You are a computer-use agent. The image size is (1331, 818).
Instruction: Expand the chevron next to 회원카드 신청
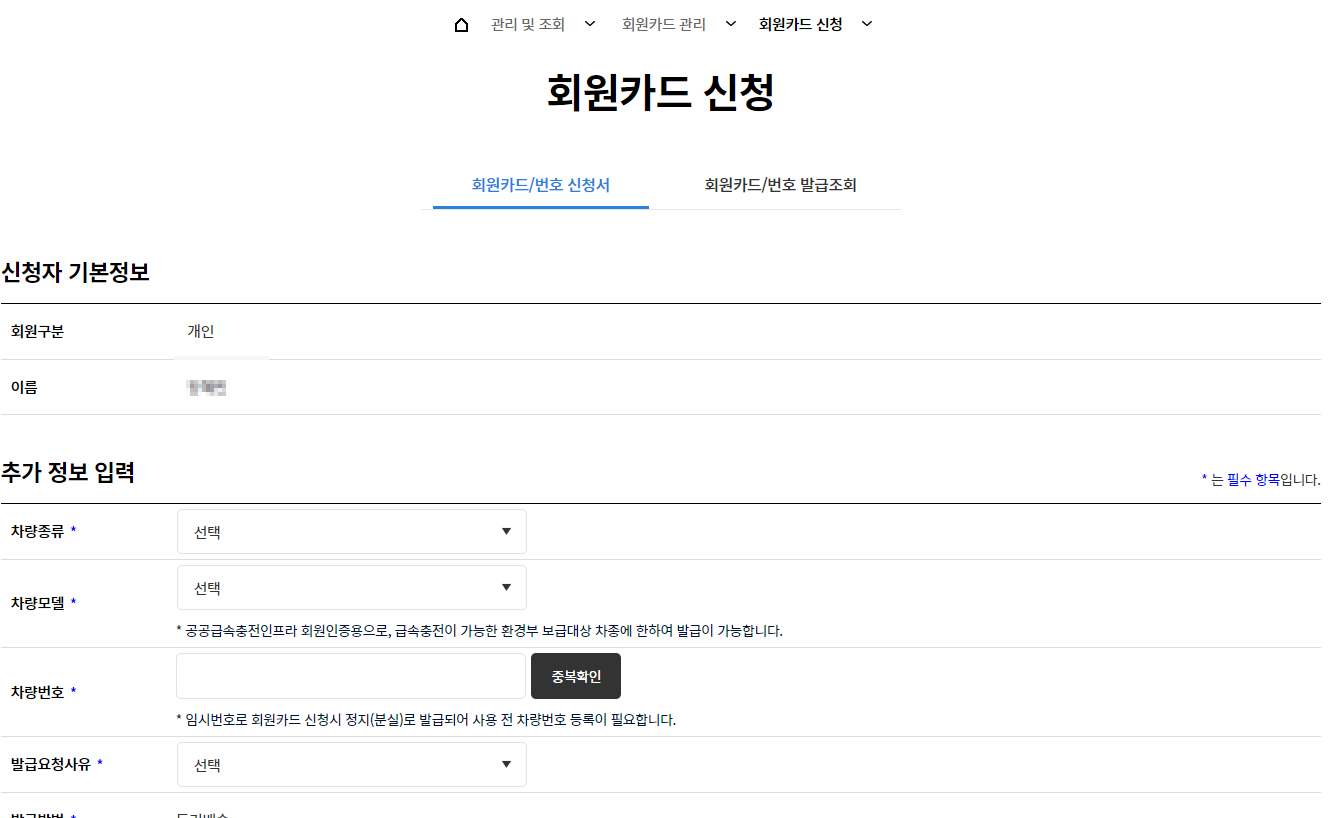(x=866, y=23)
